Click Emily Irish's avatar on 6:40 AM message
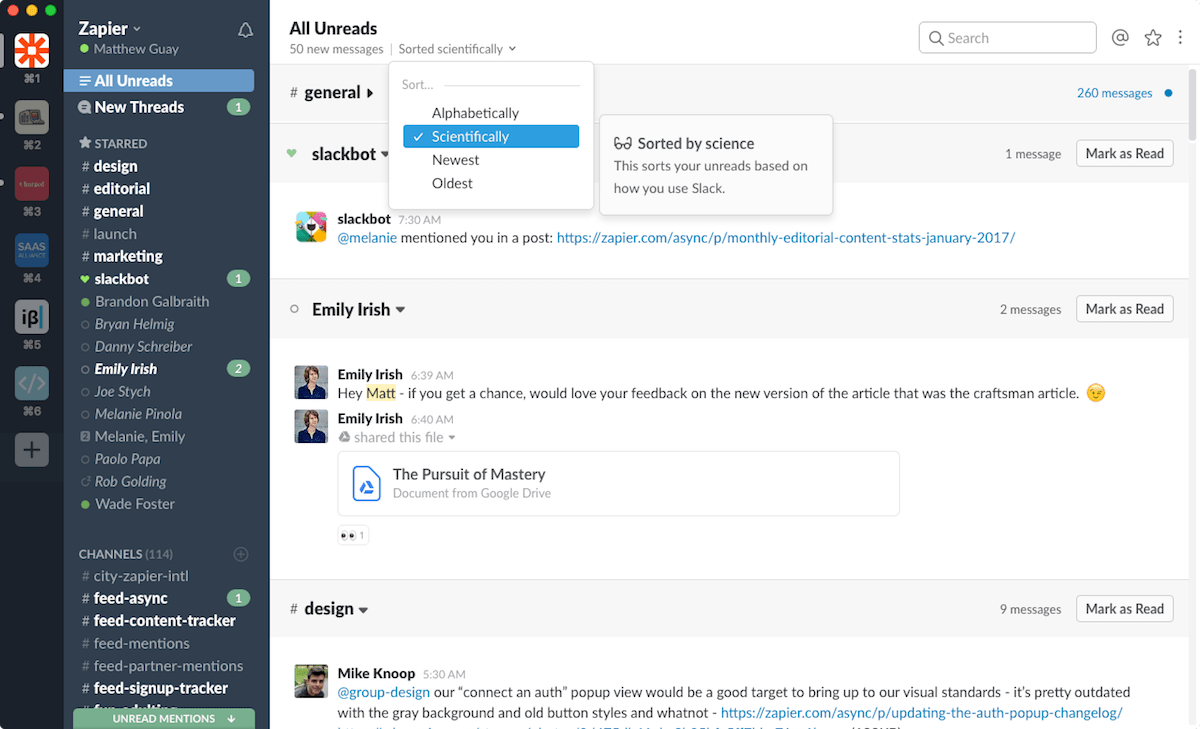1200x729 pixels. [311, 426]
